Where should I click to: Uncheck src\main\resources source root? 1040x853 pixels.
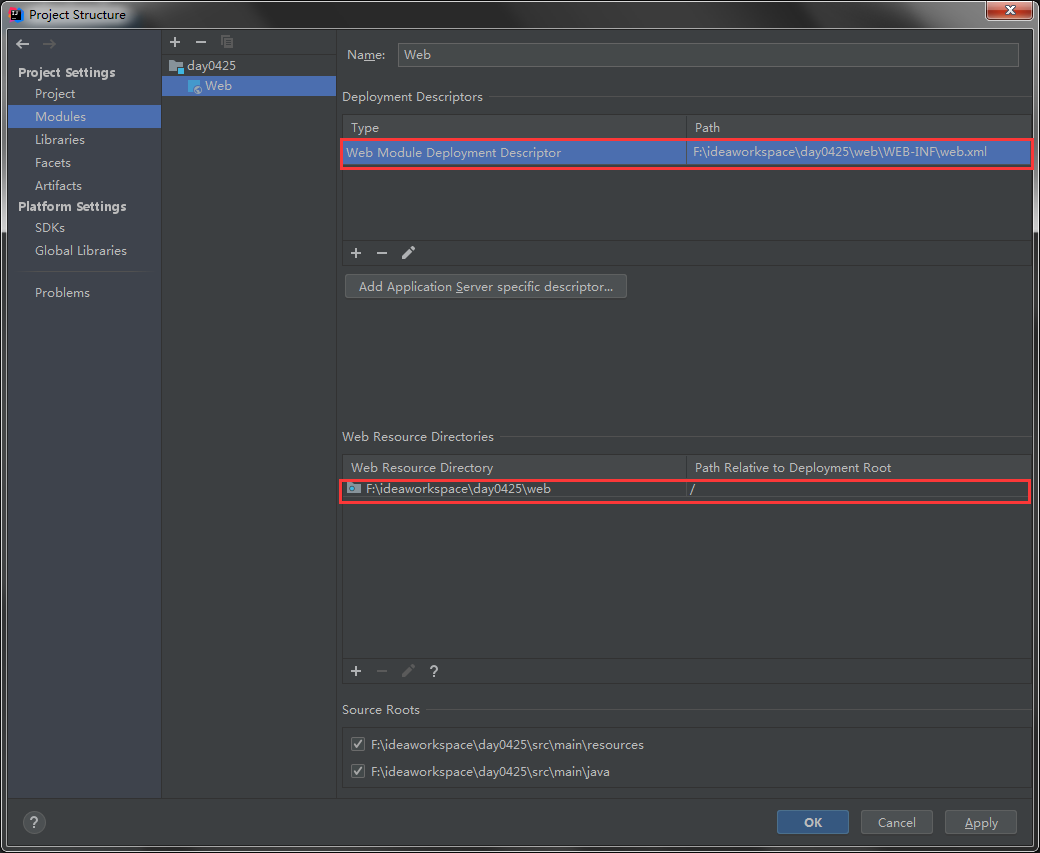coord(358,744)
